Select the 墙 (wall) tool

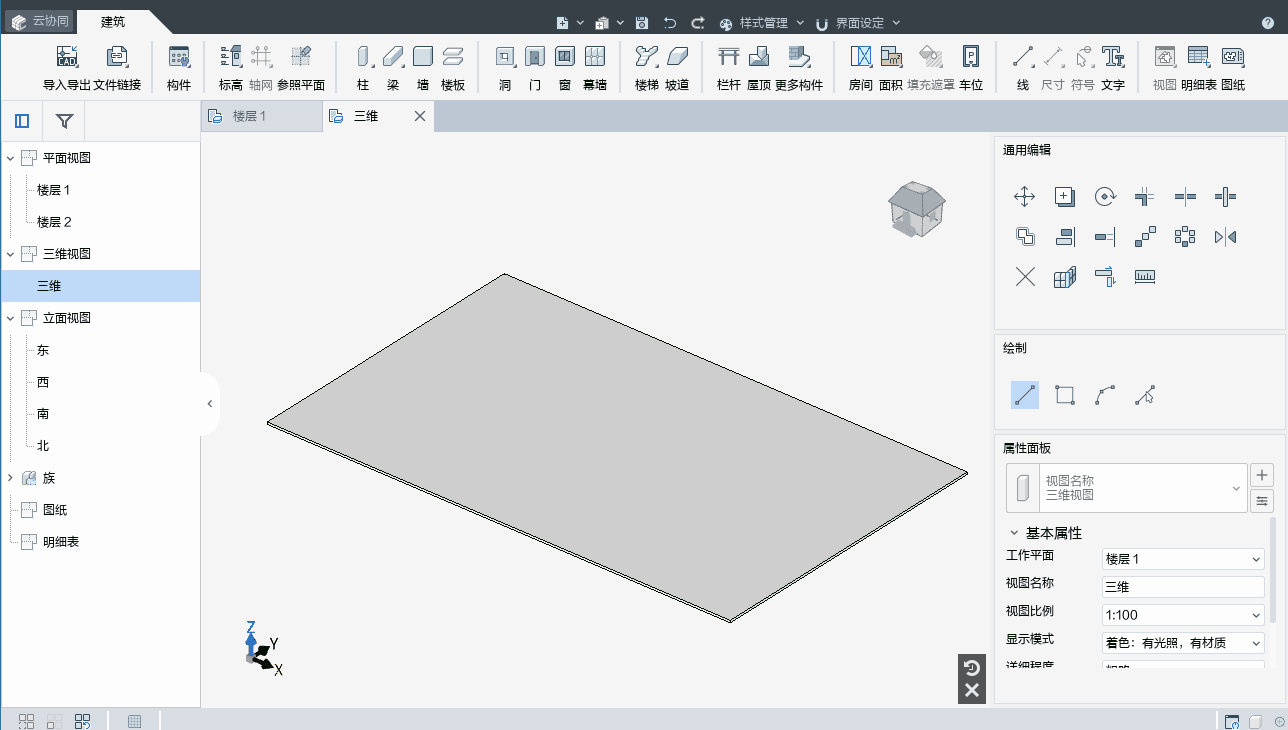pos(423,67)
